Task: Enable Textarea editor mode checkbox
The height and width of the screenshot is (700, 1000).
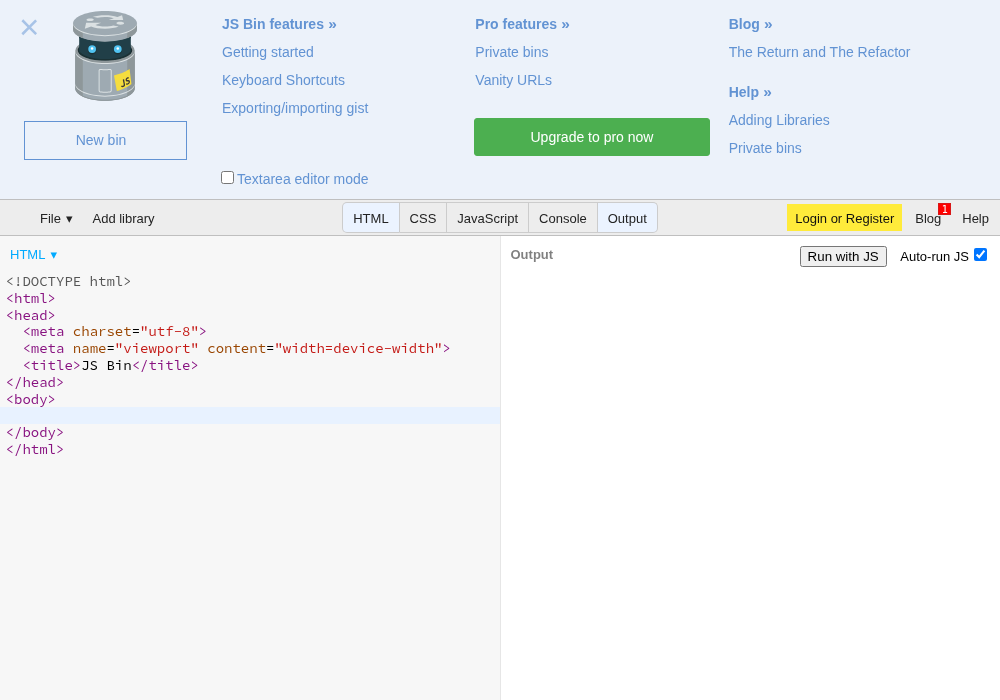Action: (x=228, y=178)
